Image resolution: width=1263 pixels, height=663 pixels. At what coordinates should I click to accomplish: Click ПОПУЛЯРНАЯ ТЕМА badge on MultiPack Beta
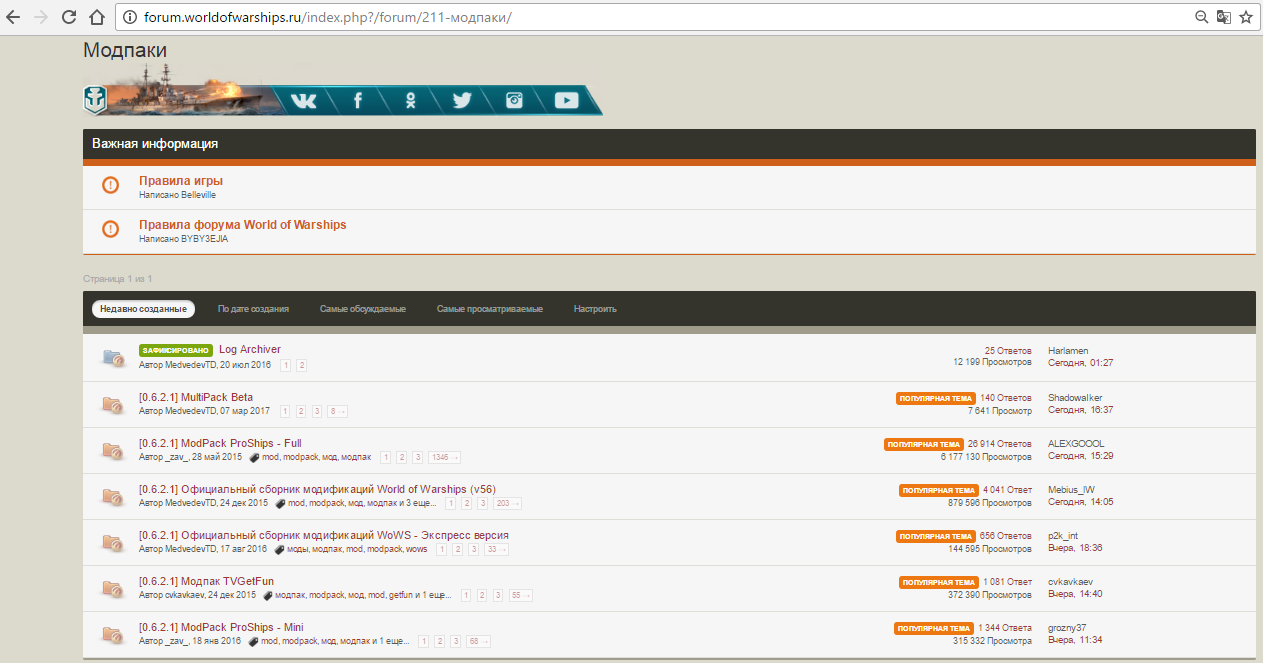[936, 398]
